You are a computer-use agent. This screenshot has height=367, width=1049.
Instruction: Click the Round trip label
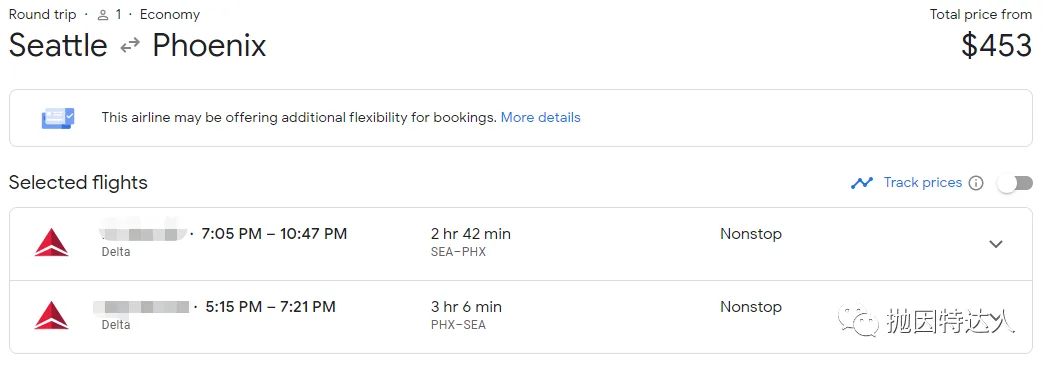click(x=43, y=15)
